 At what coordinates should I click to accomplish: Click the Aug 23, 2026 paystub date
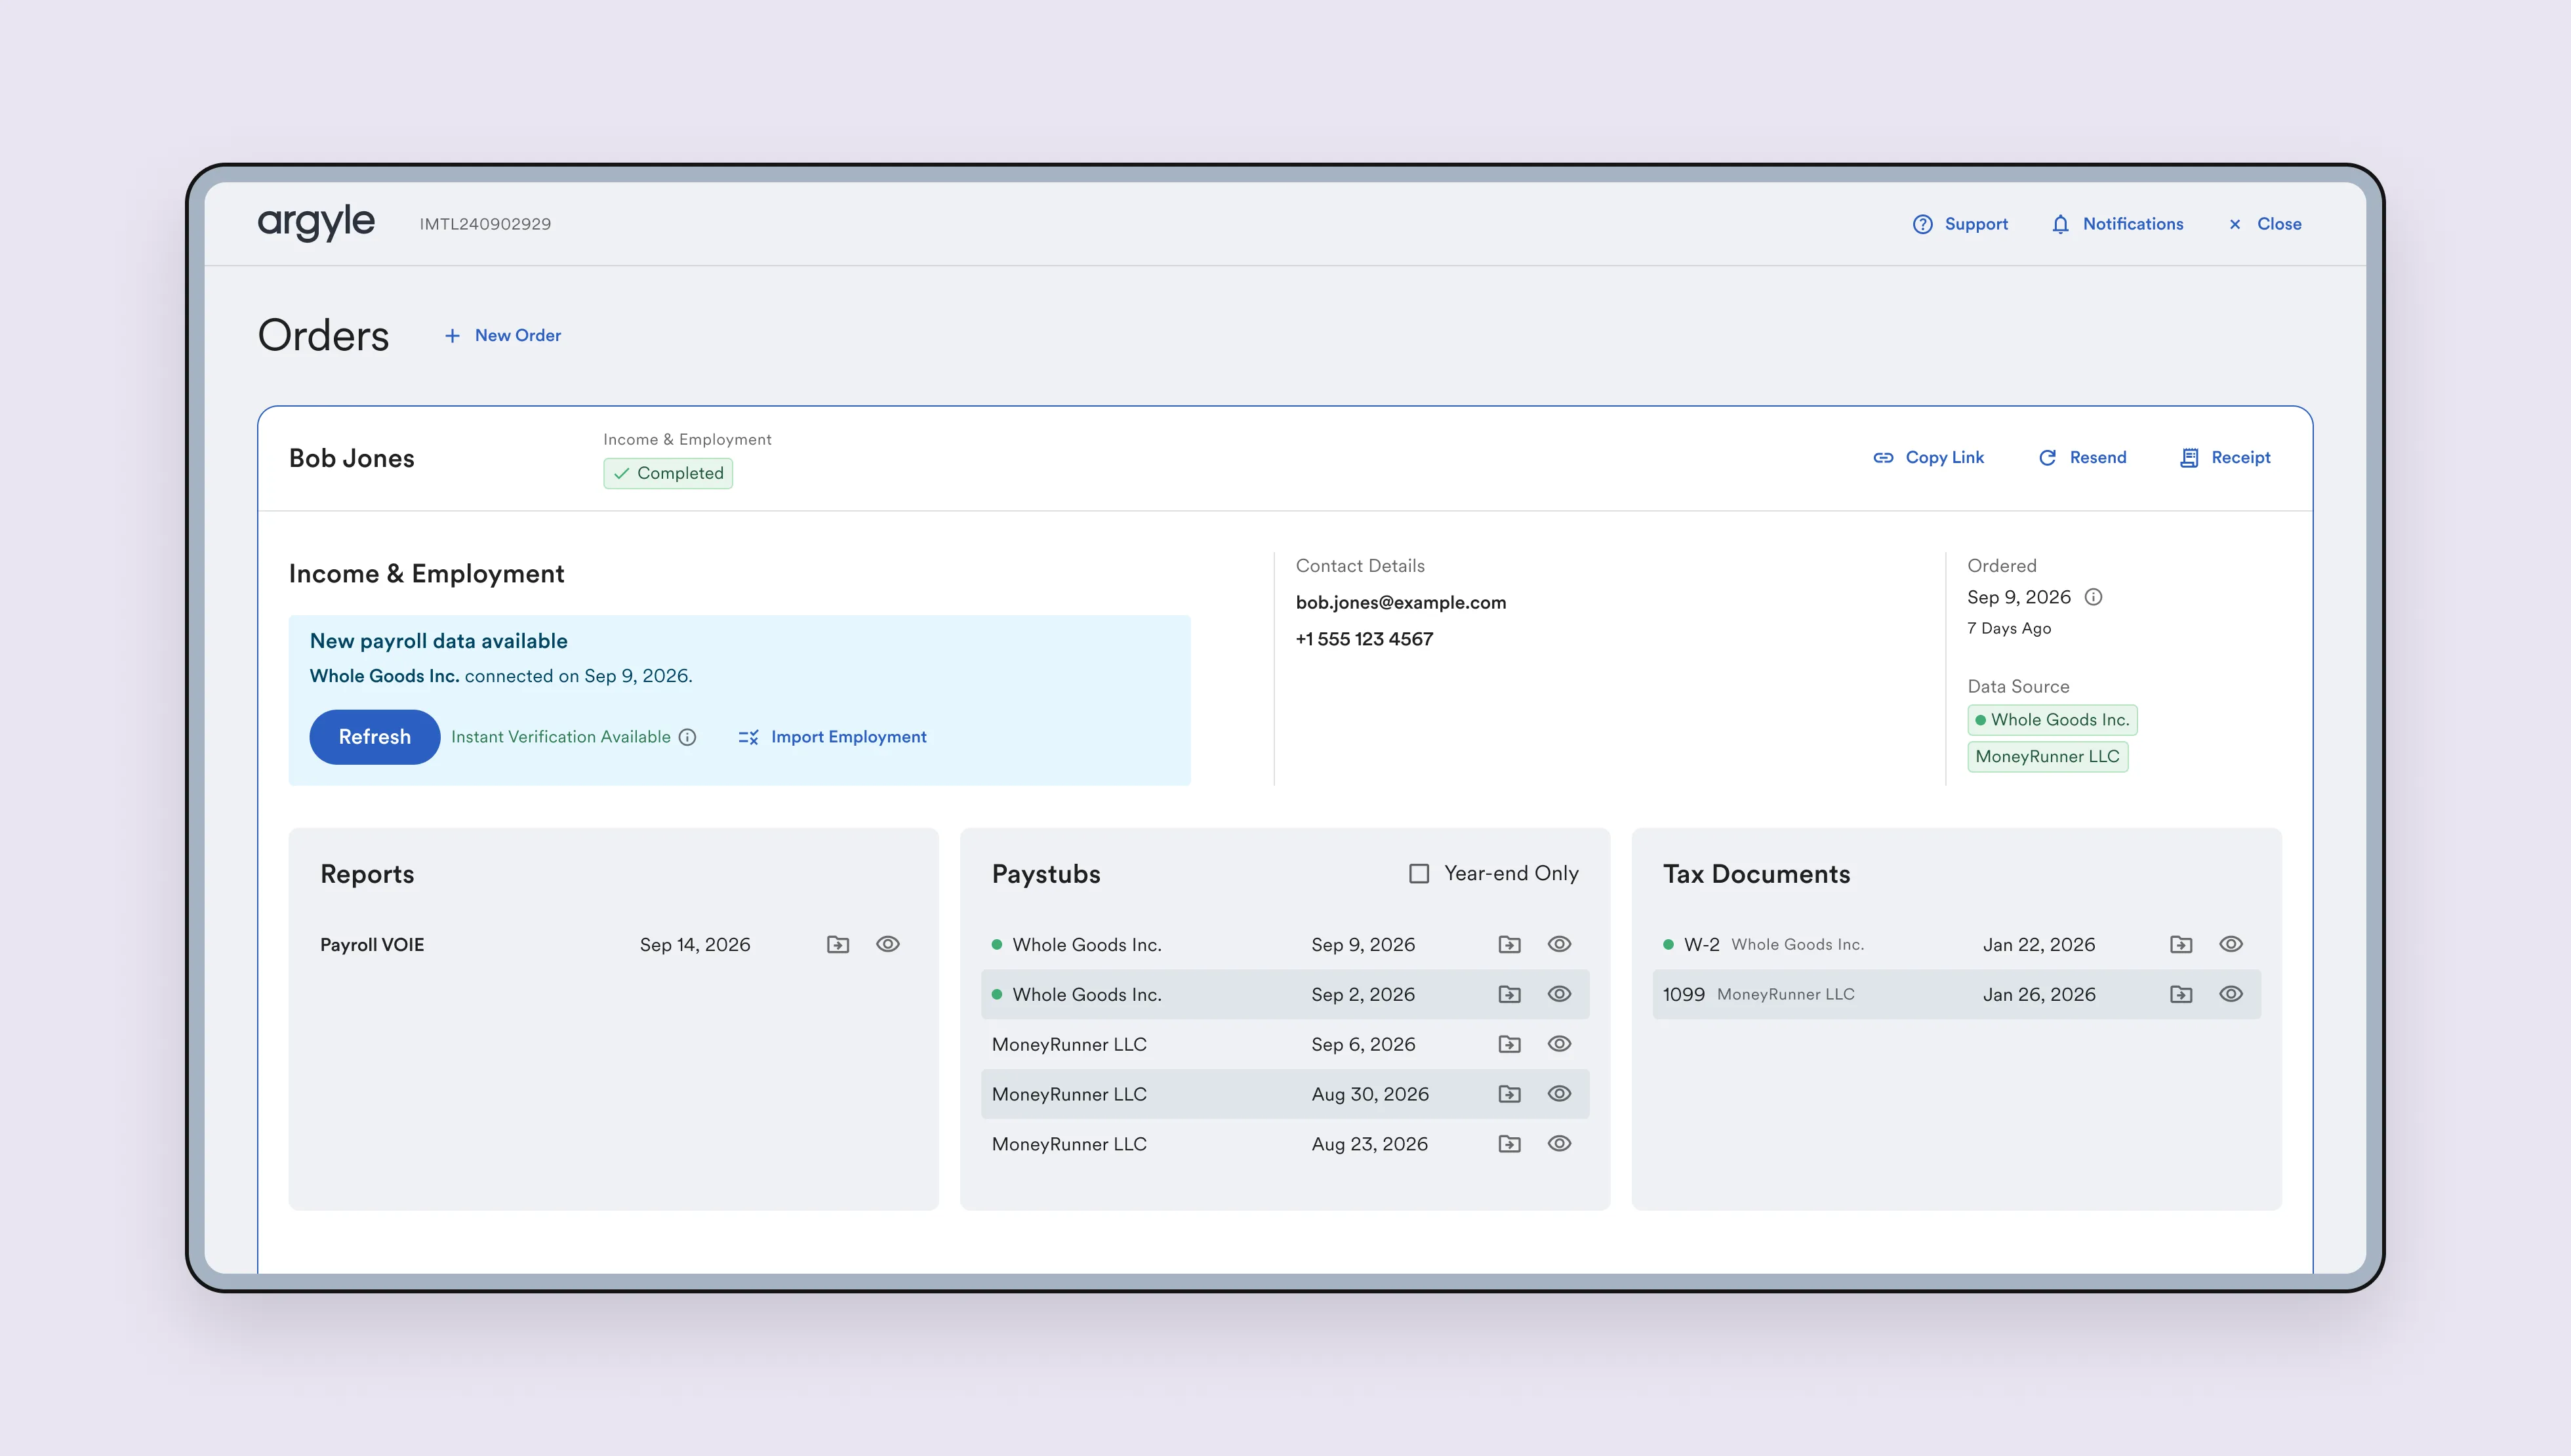[1370, 1145]
